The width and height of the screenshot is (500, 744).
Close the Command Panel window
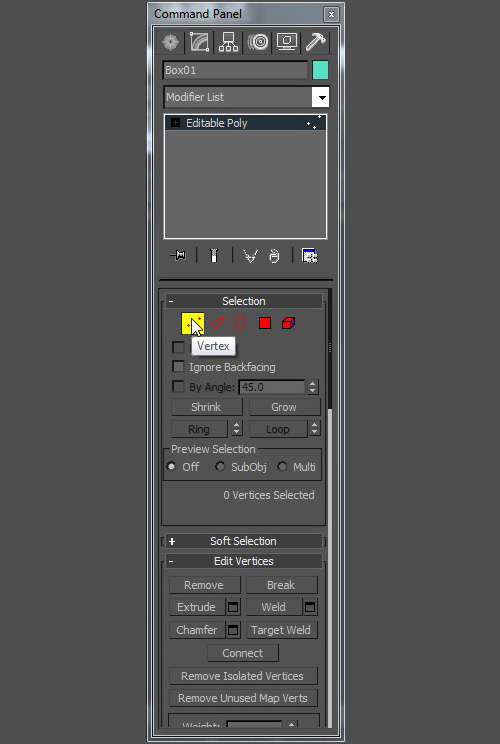click(331, 14)
